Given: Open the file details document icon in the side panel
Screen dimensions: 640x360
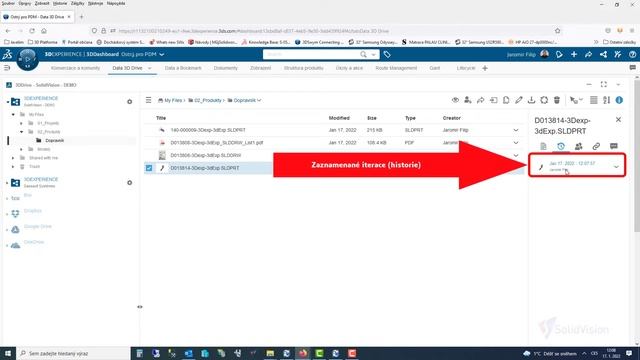Looking at the screenshot, I should (x=543, y=146).
